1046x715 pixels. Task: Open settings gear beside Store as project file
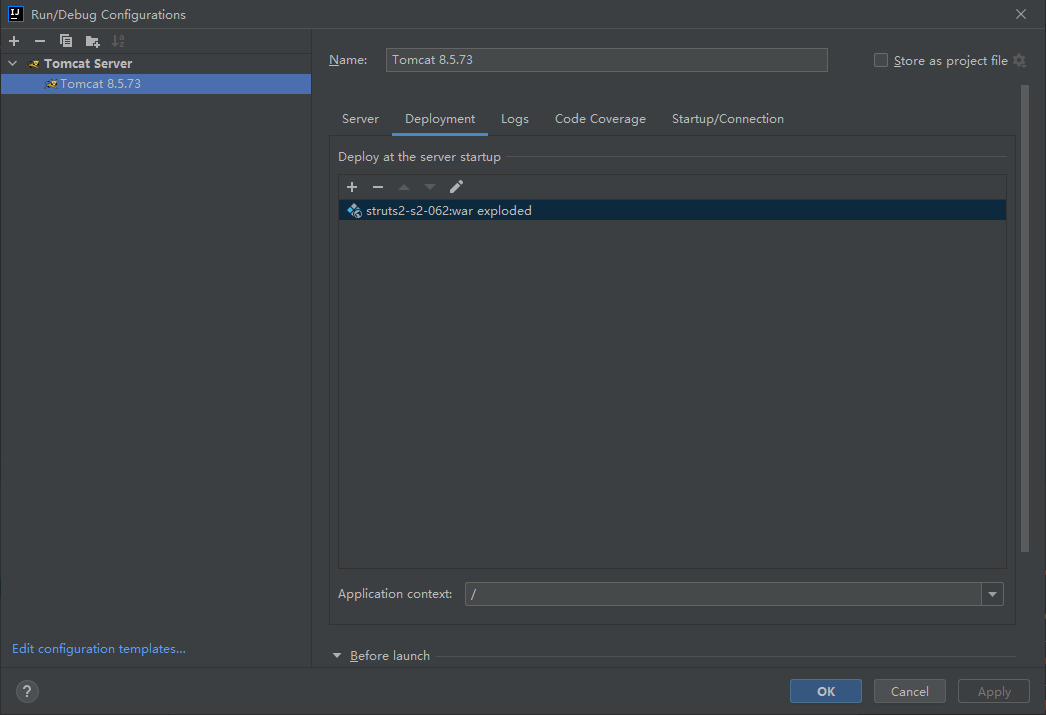(1019, 61)
